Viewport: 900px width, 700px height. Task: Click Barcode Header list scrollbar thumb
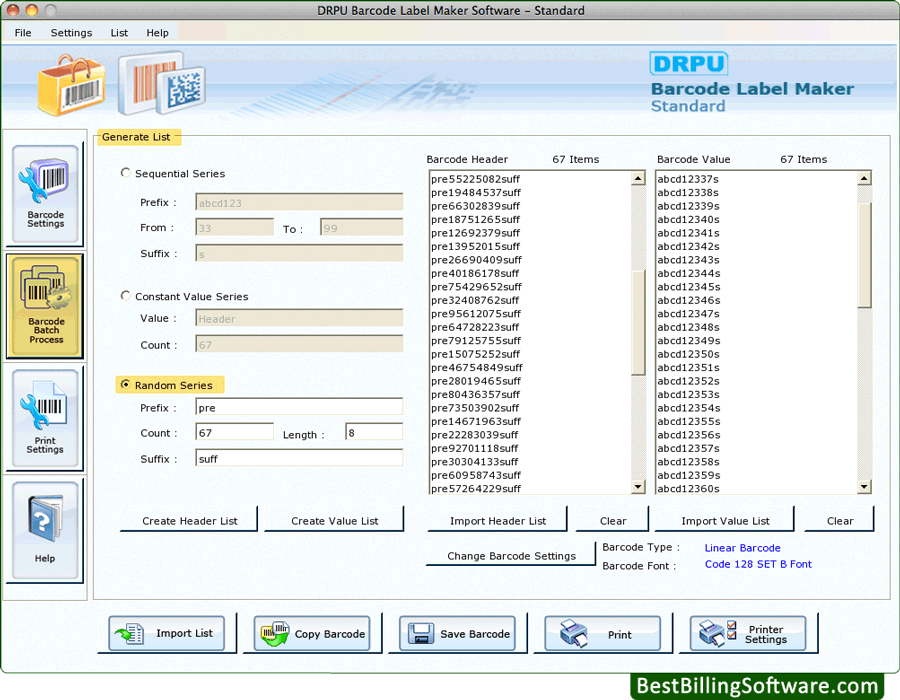point(638,322)
